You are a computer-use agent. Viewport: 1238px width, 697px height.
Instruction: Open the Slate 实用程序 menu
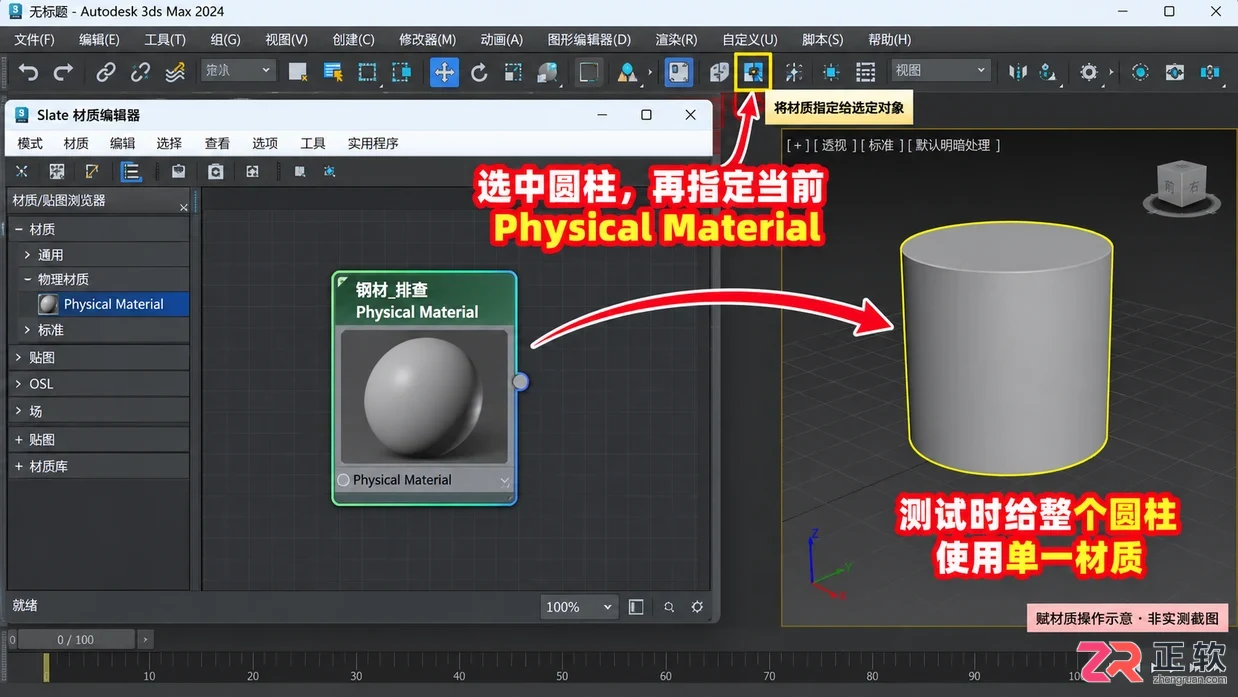(373, 143)
